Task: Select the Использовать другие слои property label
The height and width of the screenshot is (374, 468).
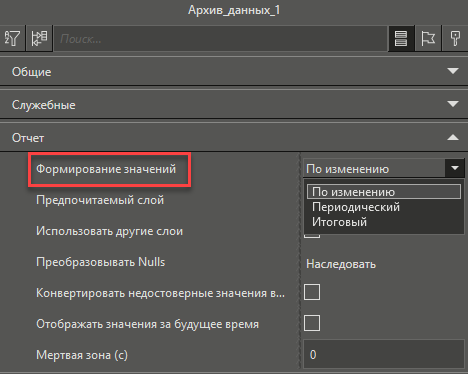Action: (x=109, y=231)
